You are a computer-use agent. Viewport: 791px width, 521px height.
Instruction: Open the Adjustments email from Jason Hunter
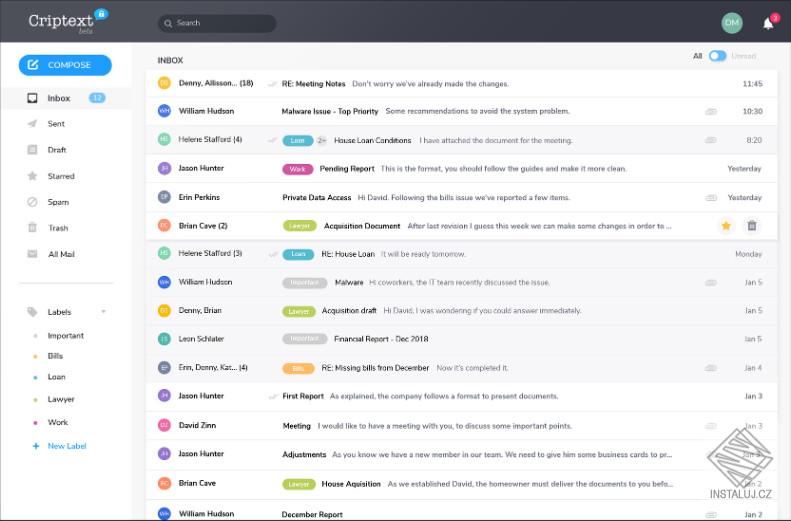(x=461, y=454)
